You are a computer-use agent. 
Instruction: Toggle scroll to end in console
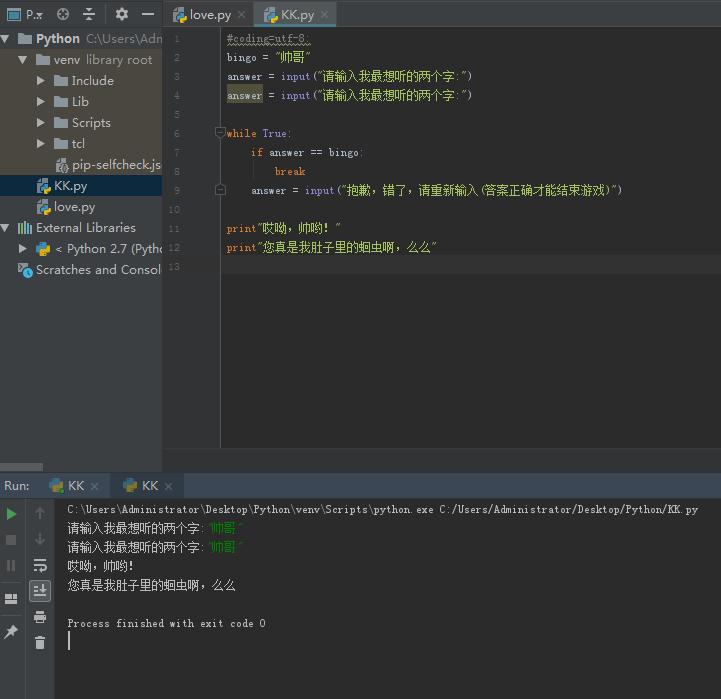[40, 591]
